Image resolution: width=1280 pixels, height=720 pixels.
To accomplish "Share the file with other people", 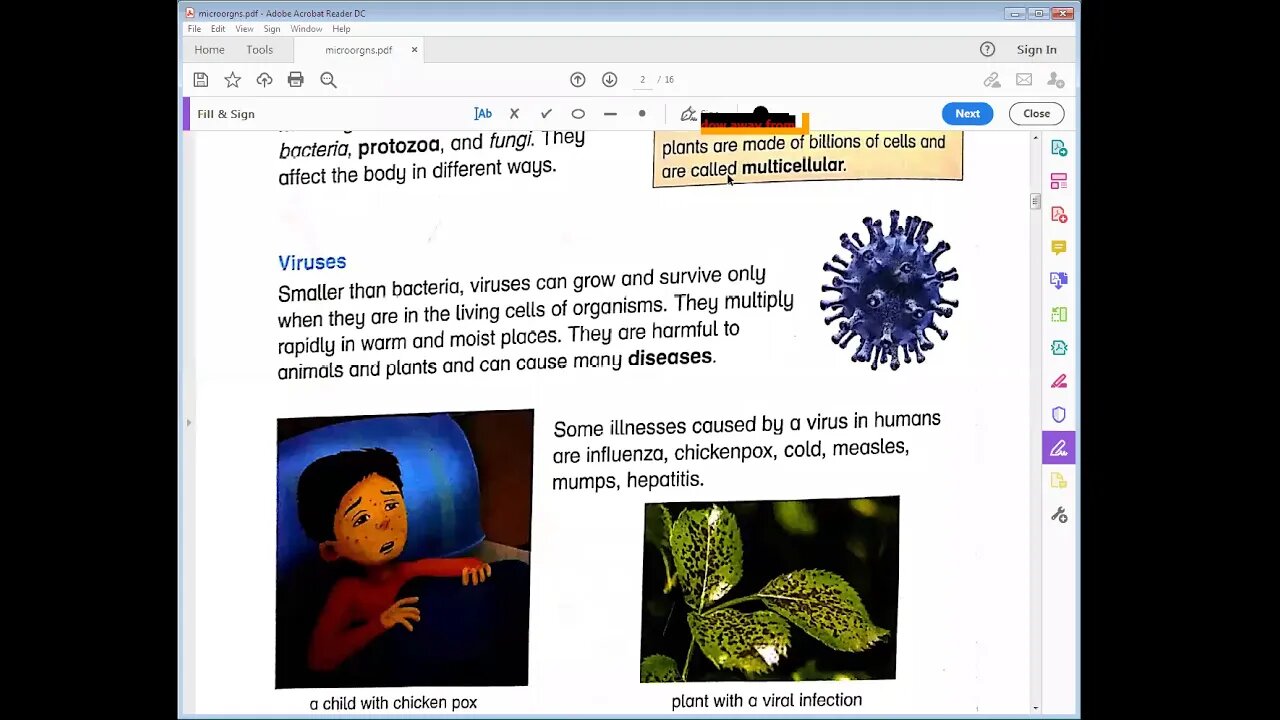I will click(x=1056, y=80).
